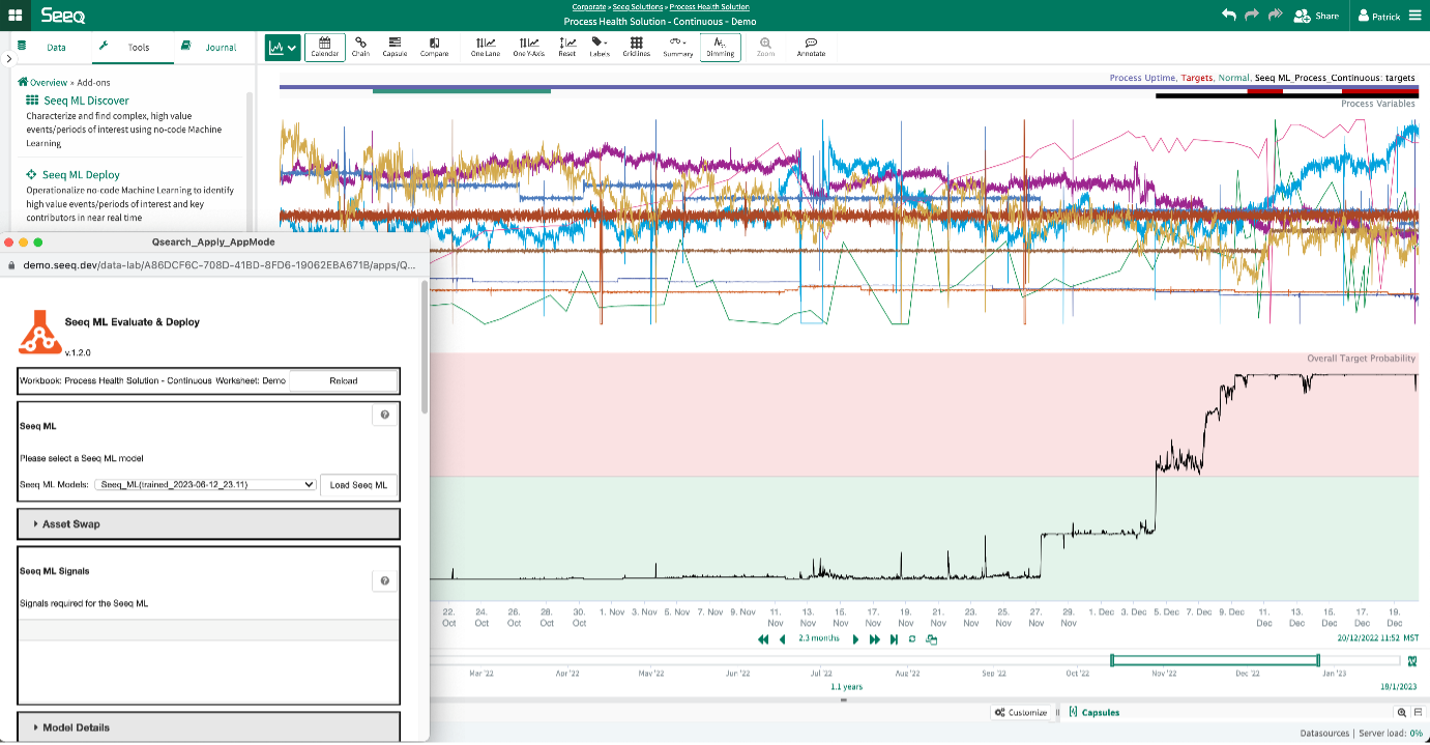This screenshot has height=745, width=1430.
Task: Click the Share button
Action: click(1316, 16)
